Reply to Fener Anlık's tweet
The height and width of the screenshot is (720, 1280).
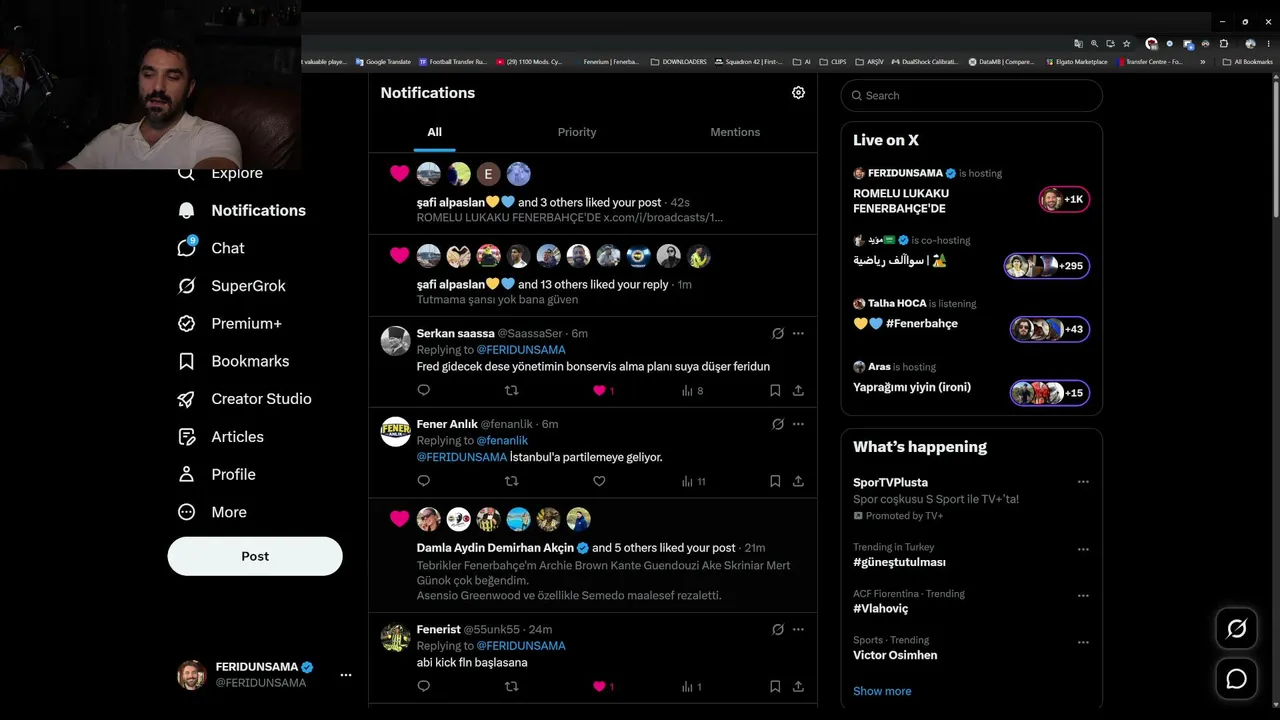point(423,481)
